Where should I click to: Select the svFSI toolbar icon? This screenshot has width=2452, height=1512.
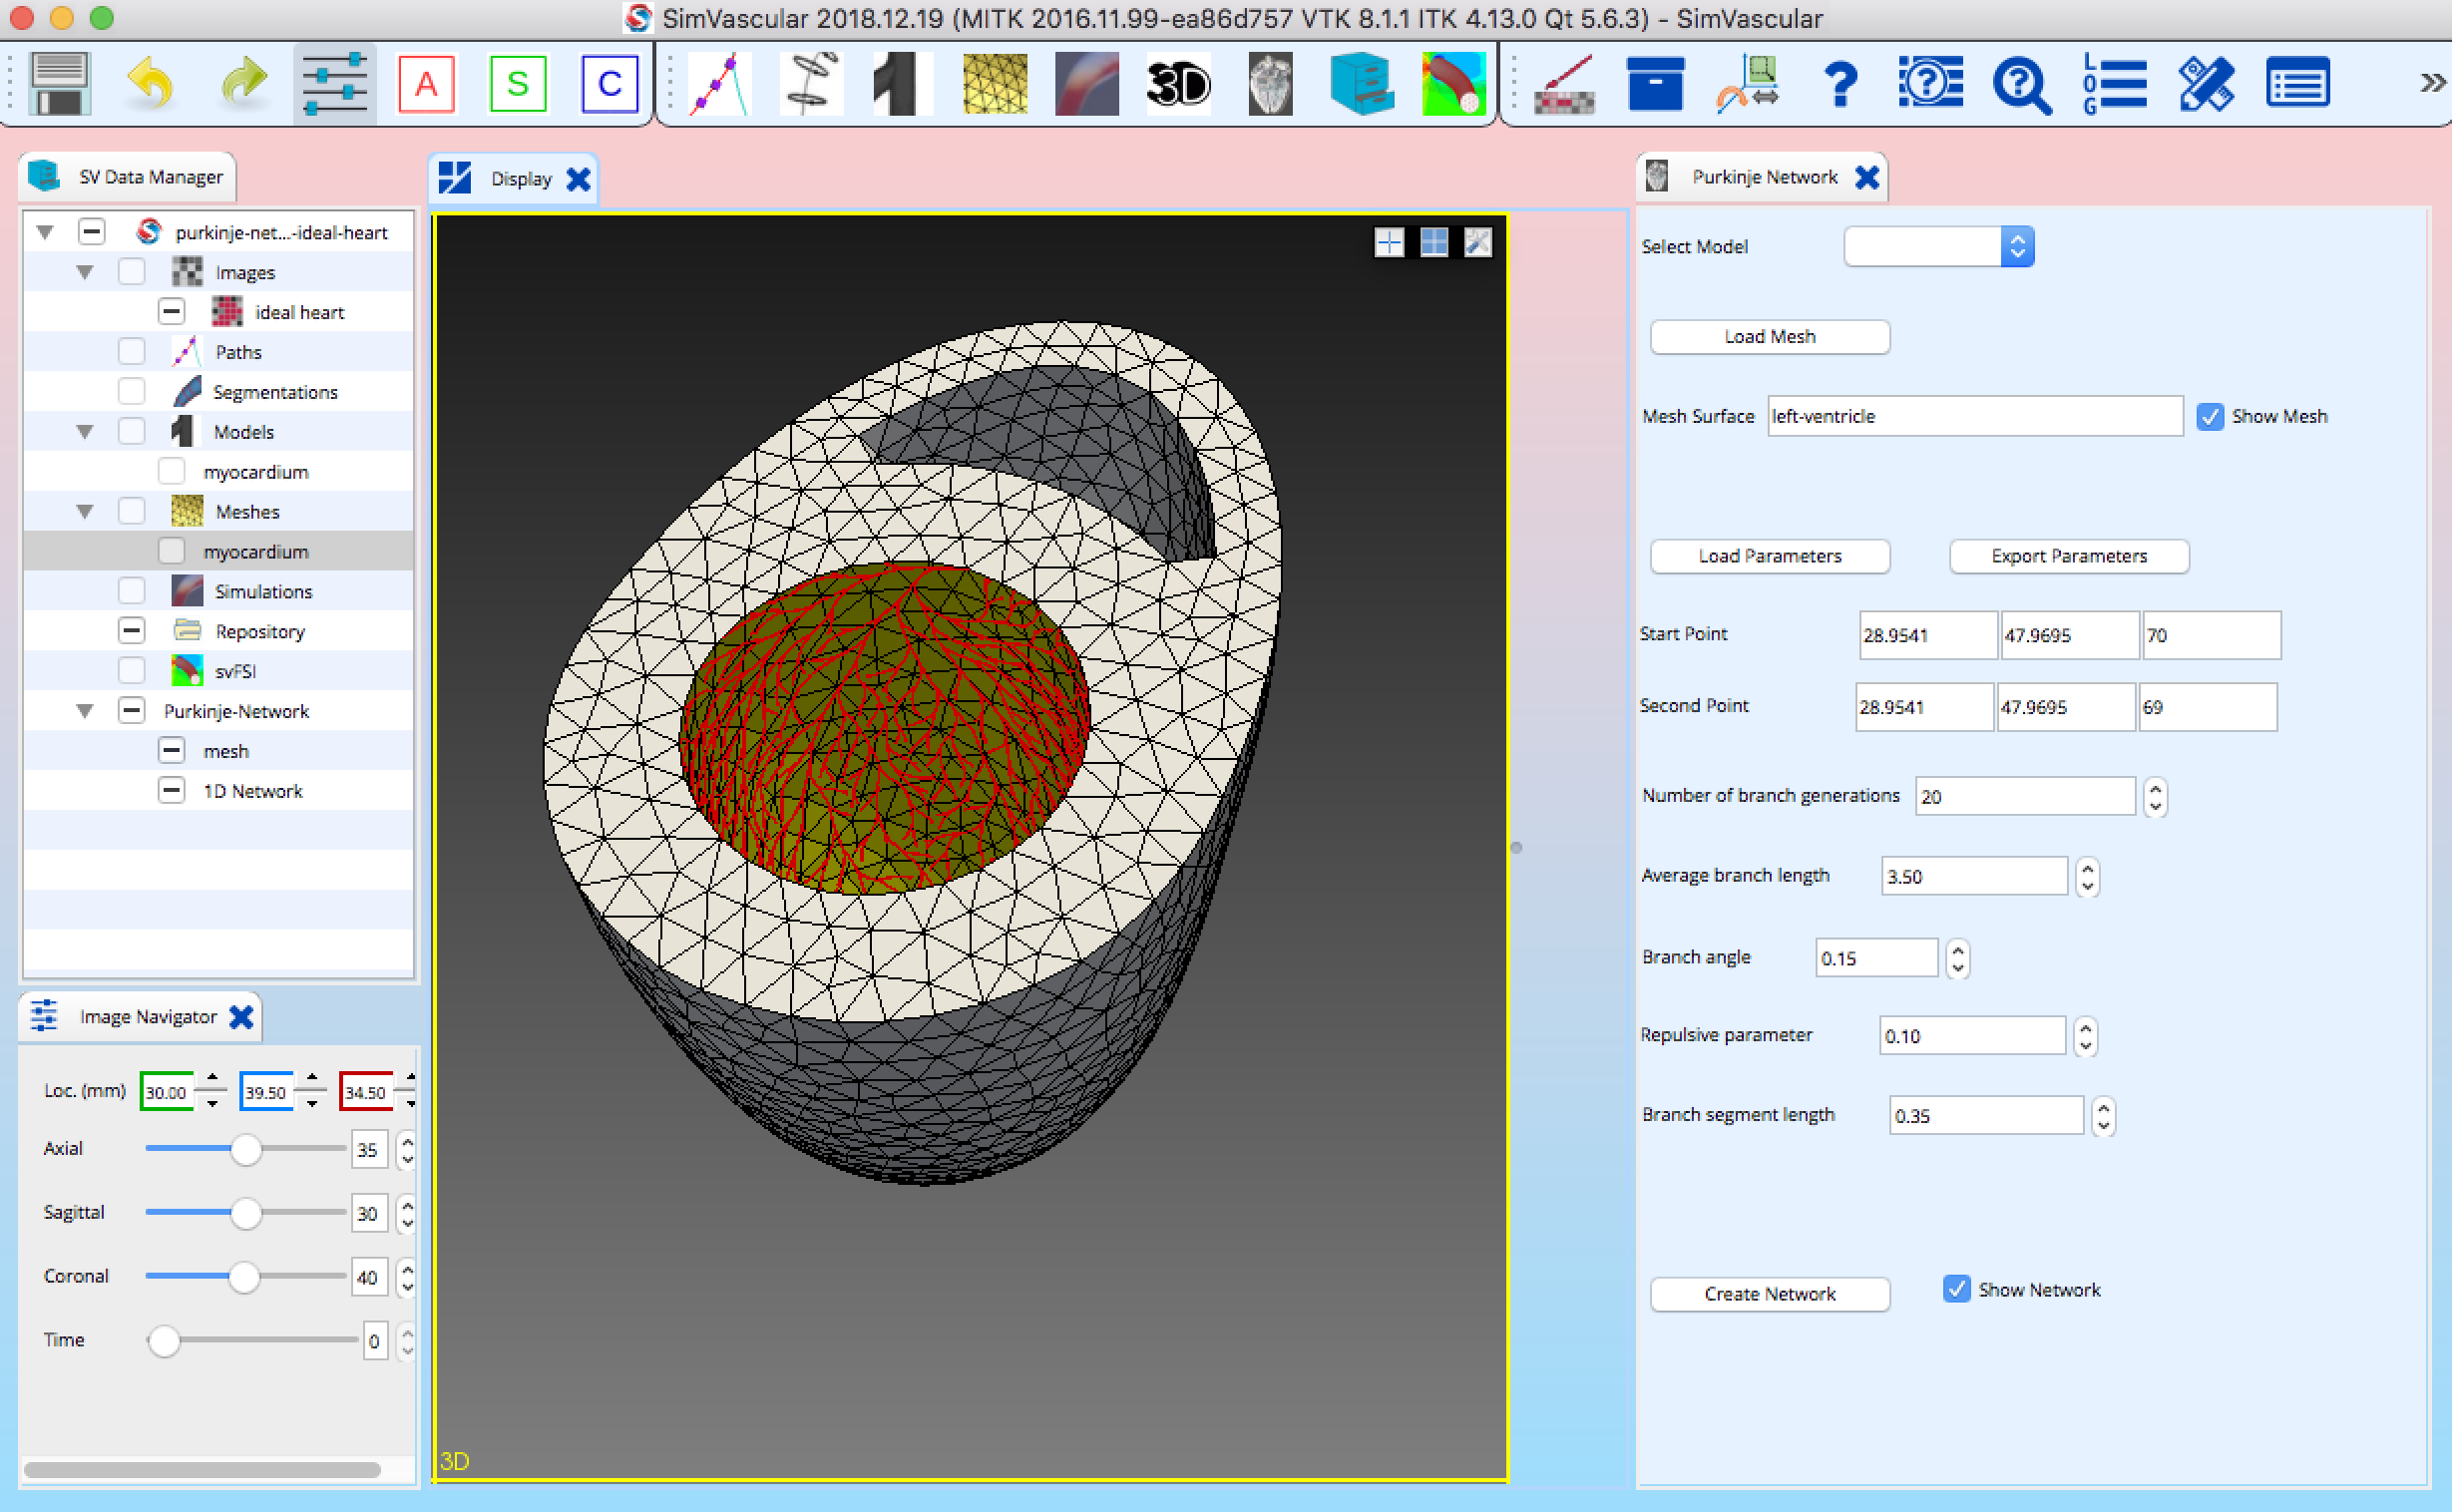[x=1455, y=84]
